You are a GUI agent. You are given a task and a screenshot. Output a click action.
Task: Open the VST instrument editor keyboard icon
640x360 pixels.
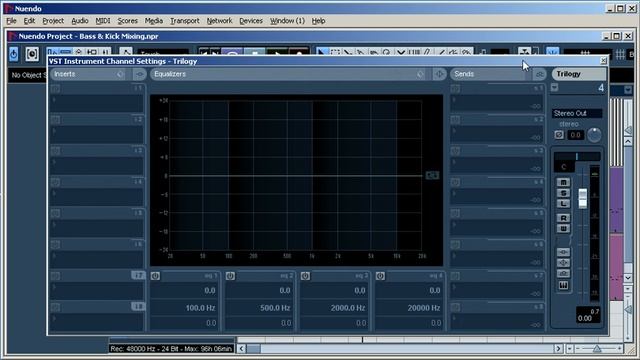[564, 286]
